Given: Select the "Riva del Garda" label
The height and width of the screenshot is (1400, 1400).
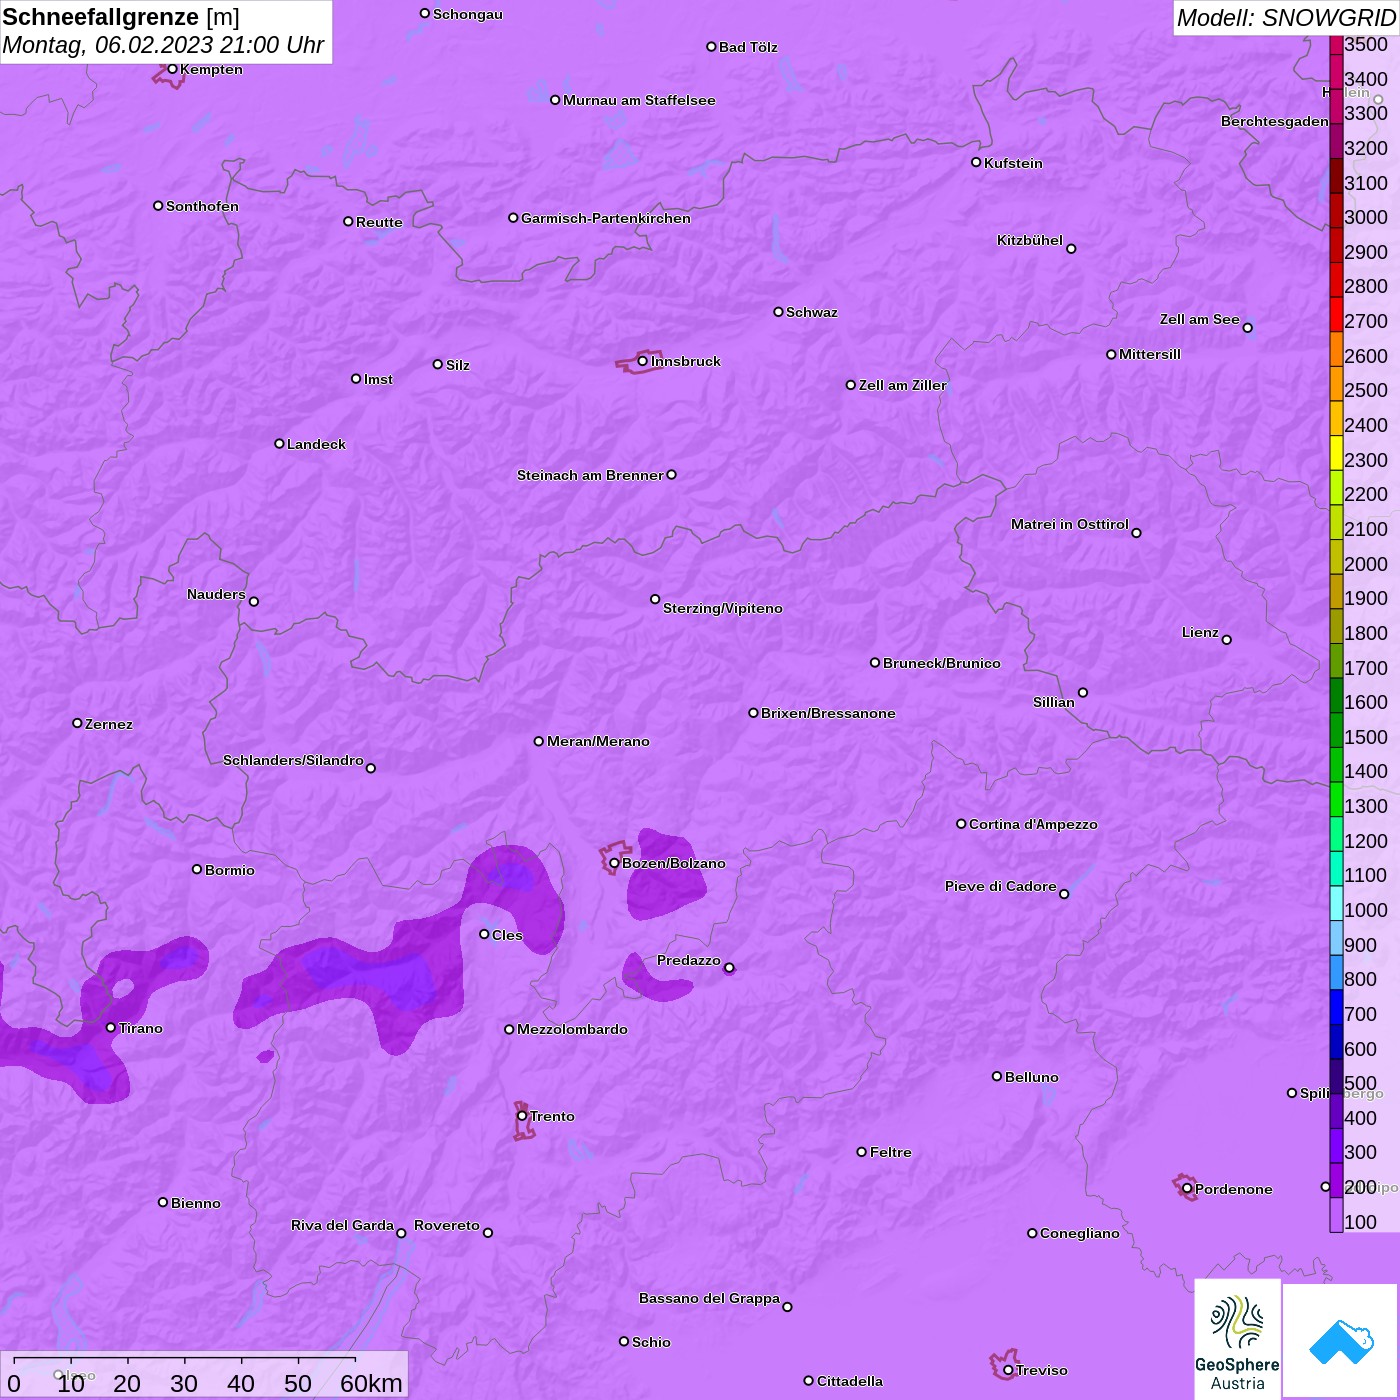Looking at the screenshot, I should tap(342, 1225).
